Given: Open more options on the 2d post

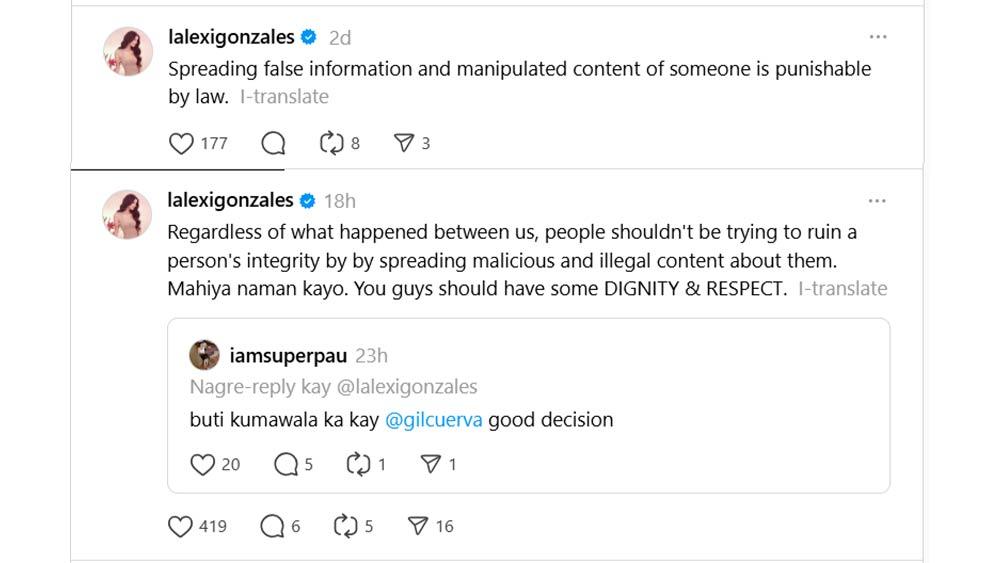Looking at the screenshot, I should pyautogui.click(x=878, y=37).
